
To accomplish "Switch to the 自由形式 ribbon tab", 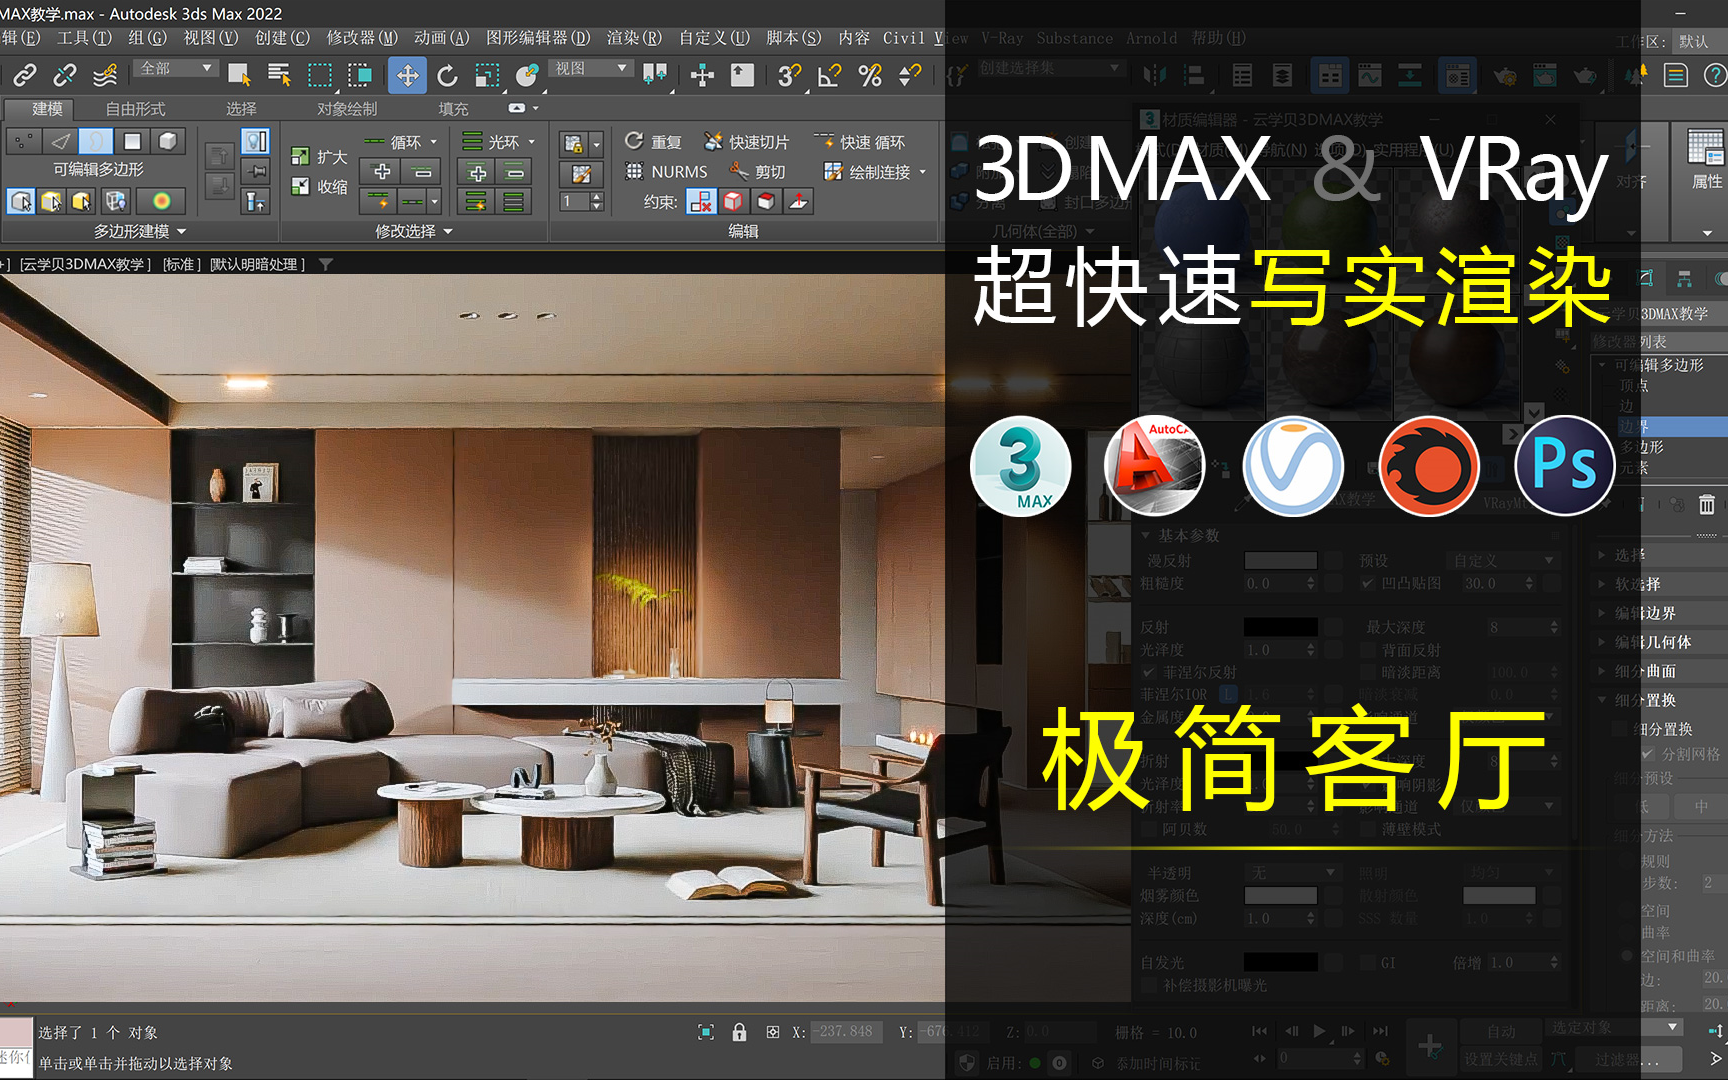I will pyautogui.click(x=135, y=109).
